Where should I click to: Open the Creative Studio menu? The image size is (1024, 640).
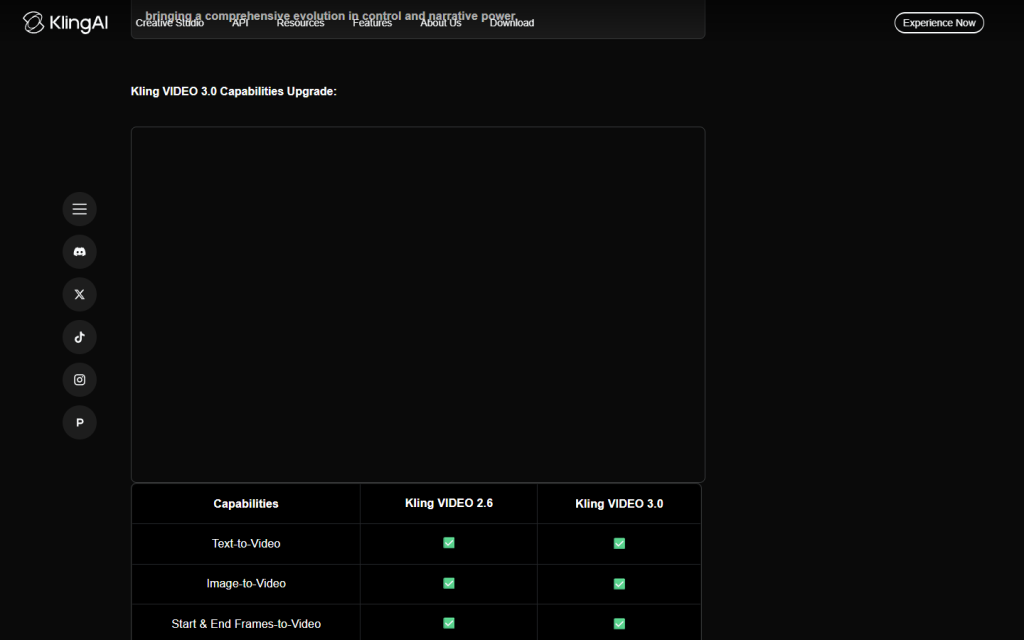[170, 23]
